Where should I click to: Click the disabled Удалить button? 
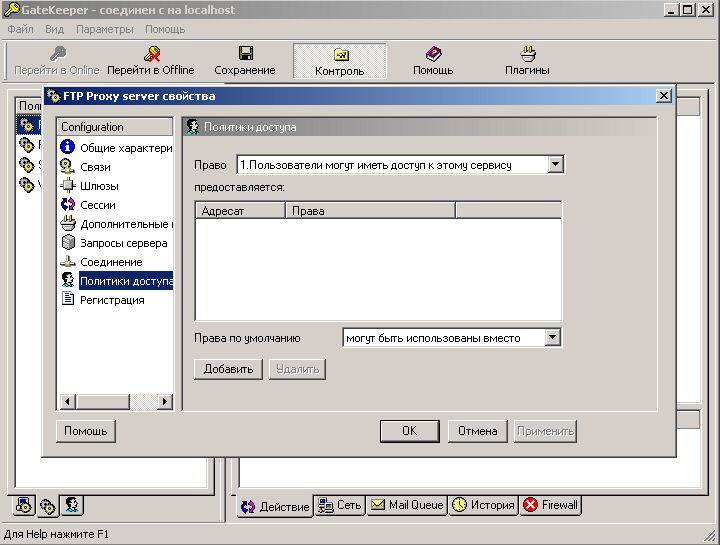tap(298, 369)
